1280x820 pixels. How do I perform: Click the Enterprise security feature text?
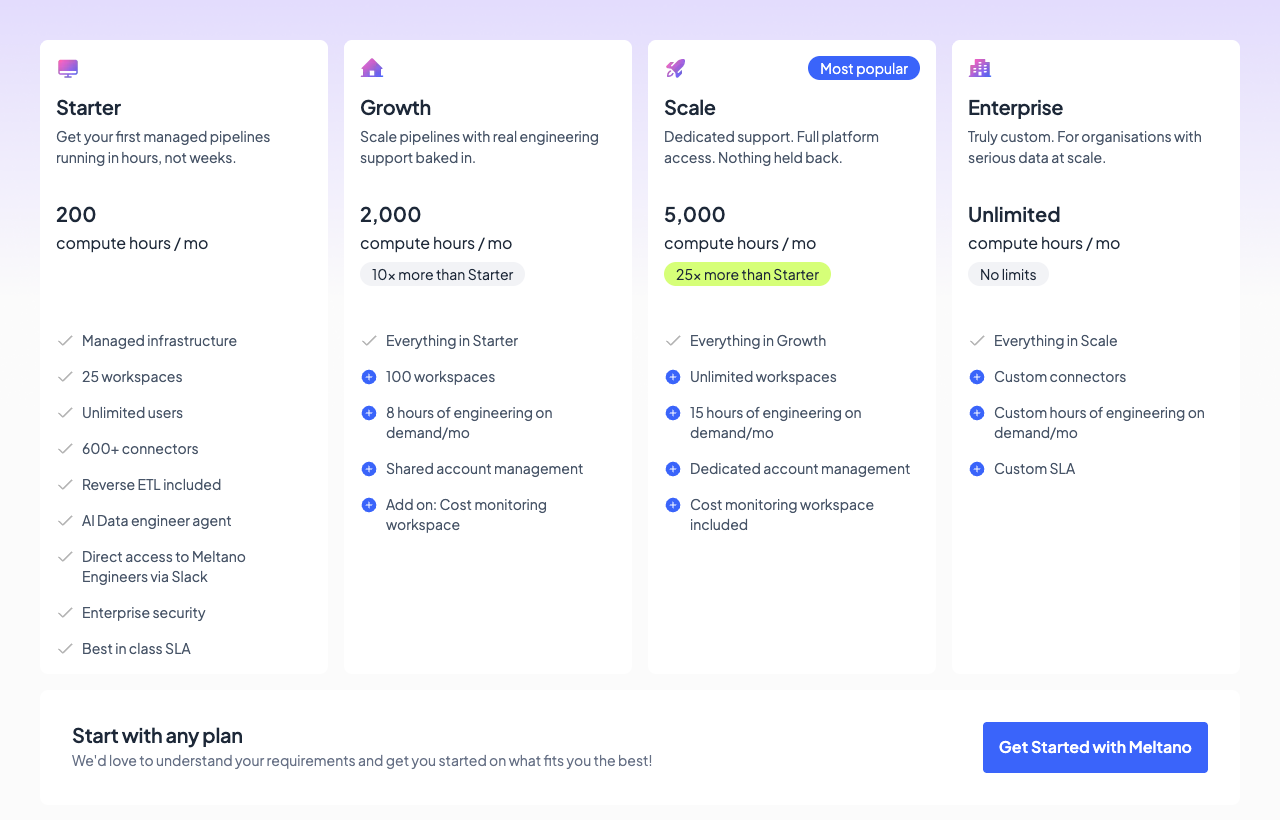[x=143, y=613]
